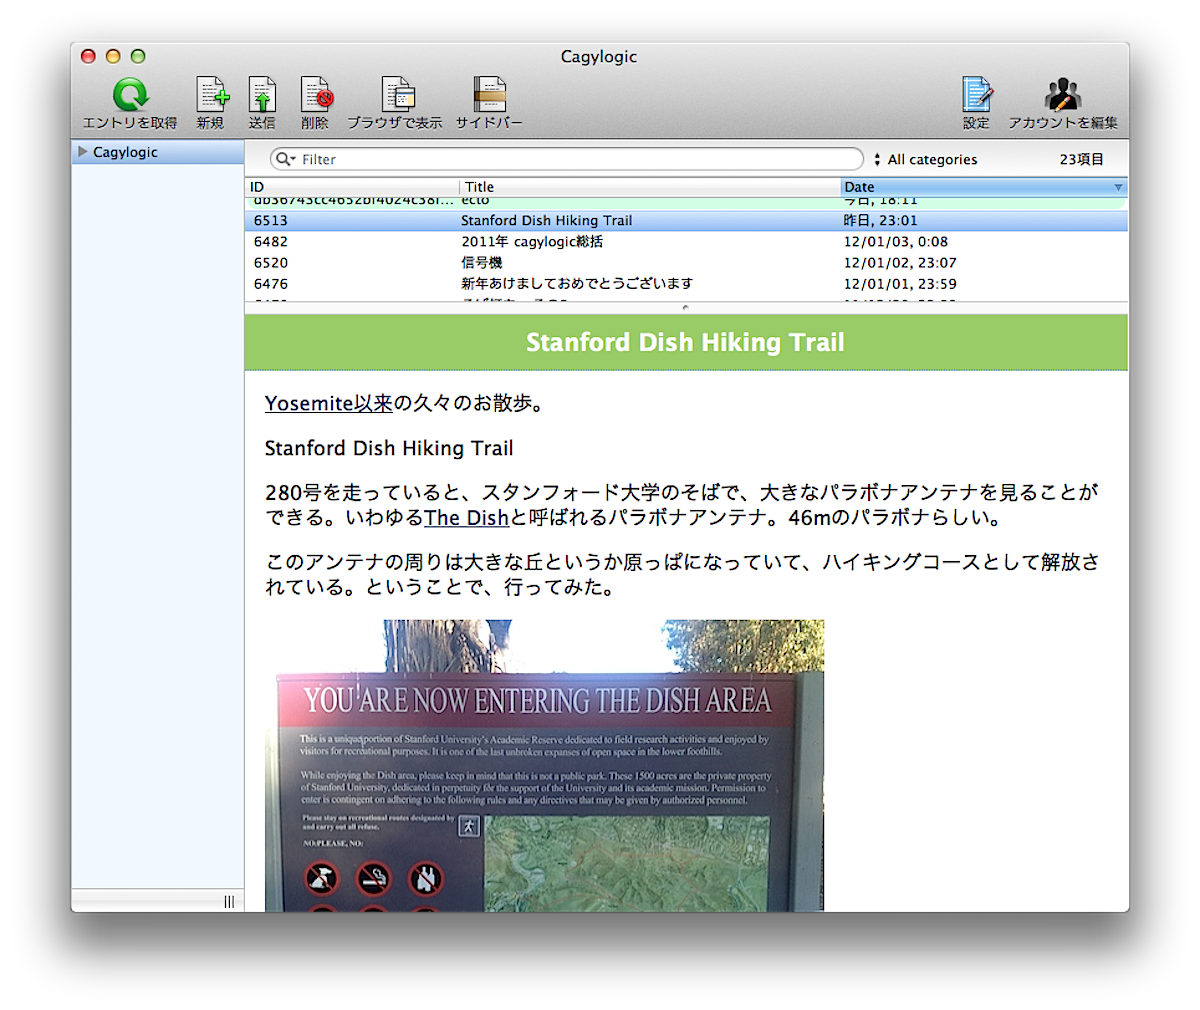
Task: Delete entry using 削除 icon
Action: [x=315, y=96]
